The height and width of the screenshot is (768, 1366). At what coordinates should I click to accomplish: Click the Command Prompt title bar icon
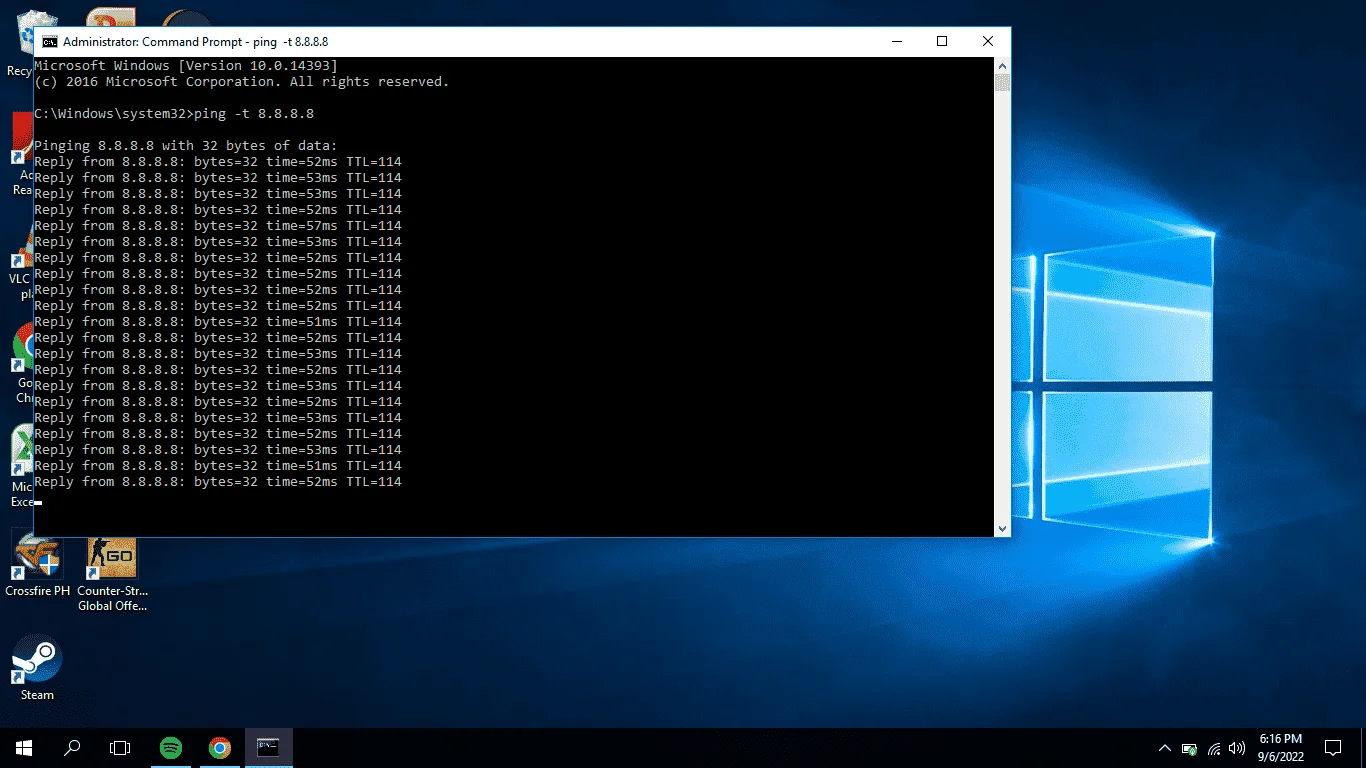coord(49,42)
